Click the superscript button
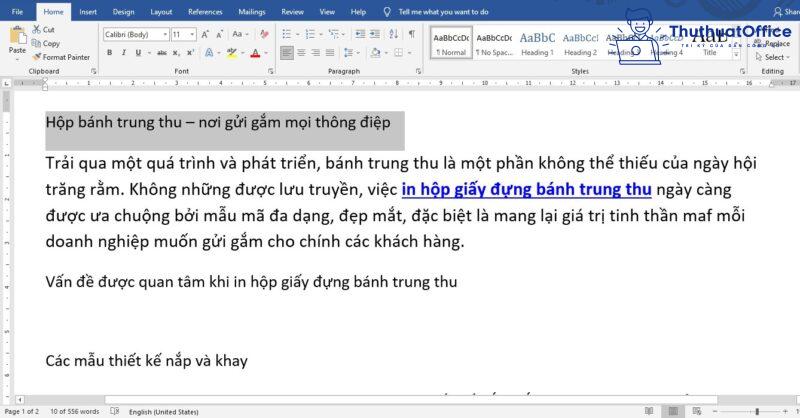Viewport: 800px width, 418px height. point(190,53)
